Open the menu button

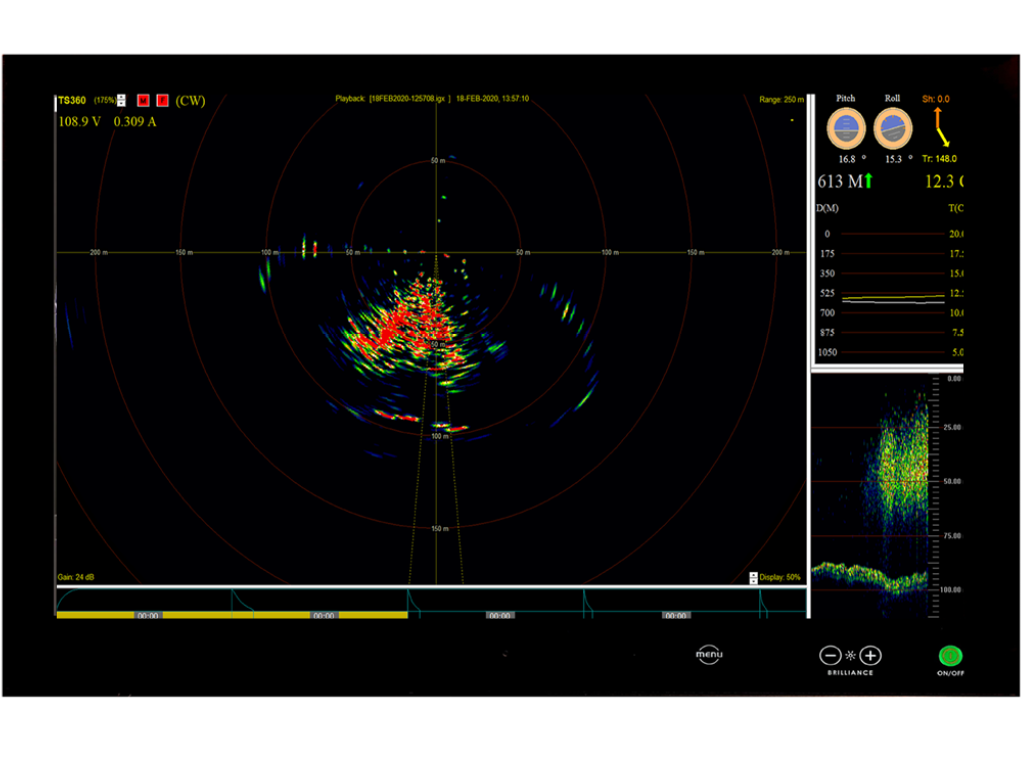click(709, 654)
